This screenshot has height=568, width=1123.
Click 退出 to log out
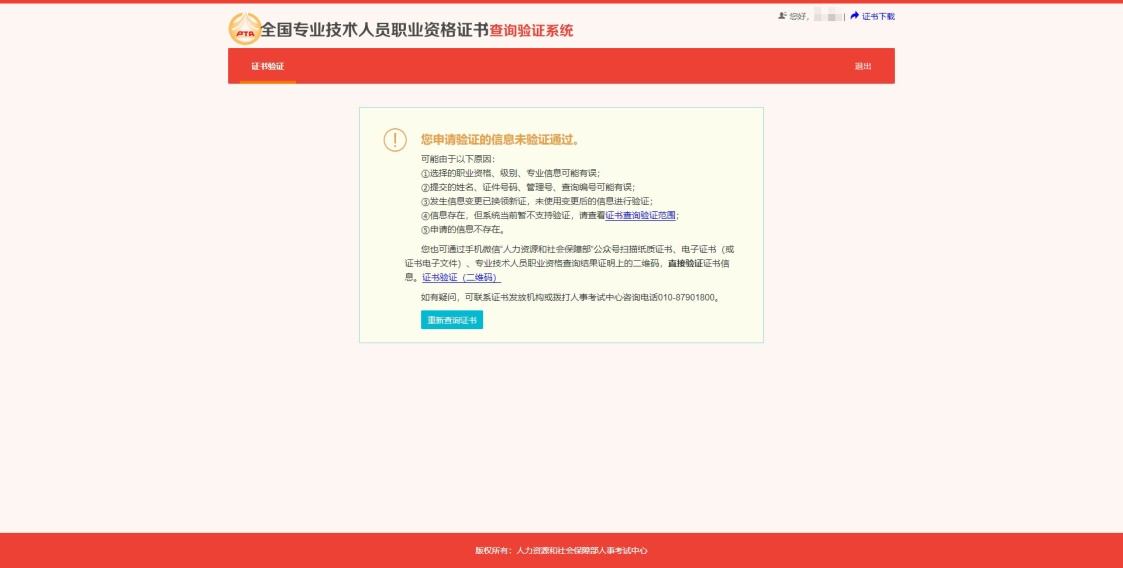[x=862, y=66]
